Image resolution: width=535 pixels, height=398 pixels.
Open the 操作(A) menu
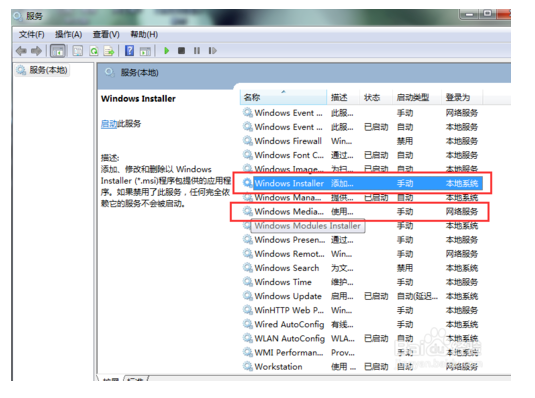coord(68,34)
